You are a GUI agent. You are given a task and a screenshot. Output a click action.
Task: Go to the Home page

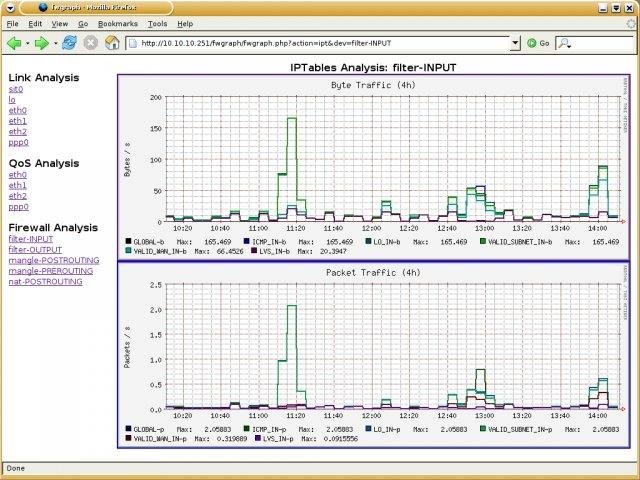point(112,43)
